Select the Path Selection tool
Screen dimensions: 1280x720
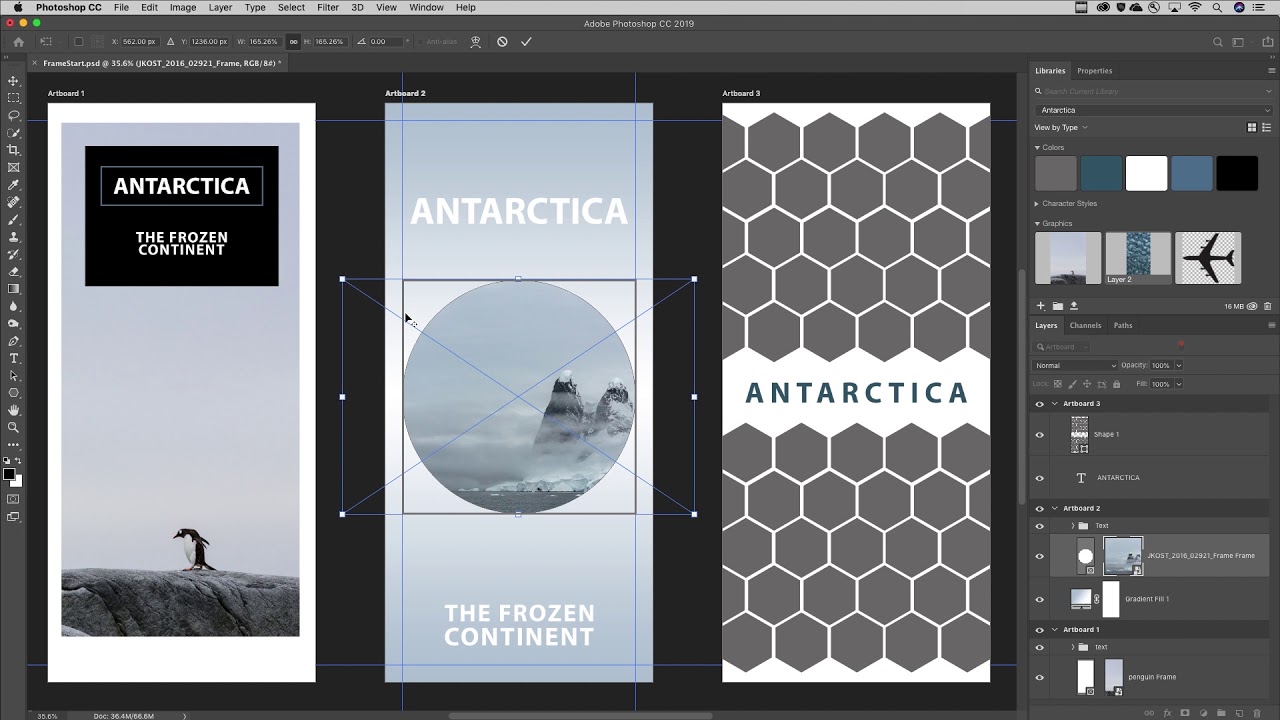(x=13, y=375)
